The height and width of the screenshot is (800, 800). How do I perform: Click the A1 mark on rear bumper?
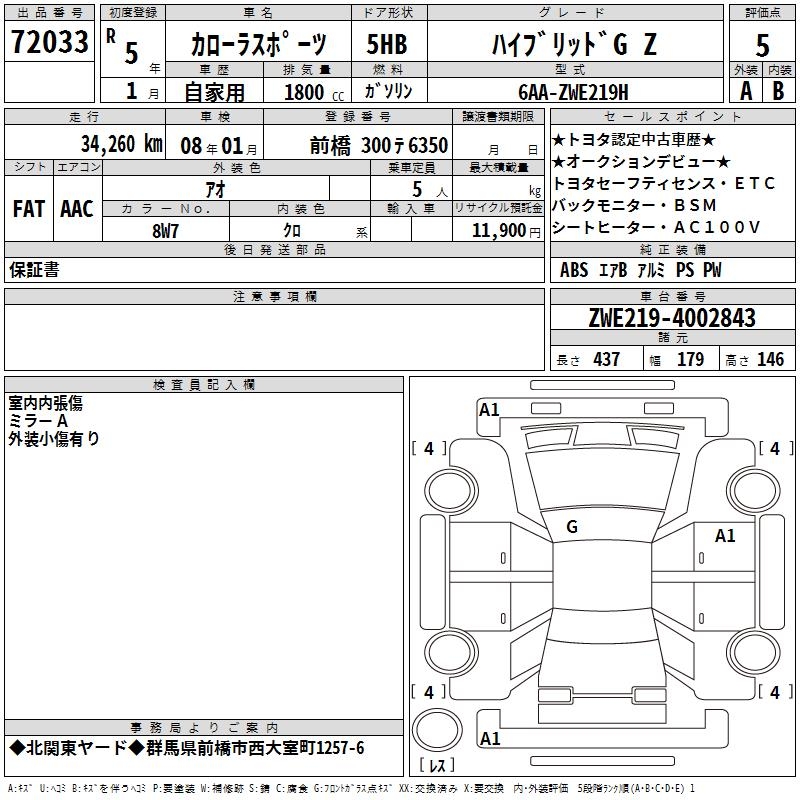click(x=490, y=738)
